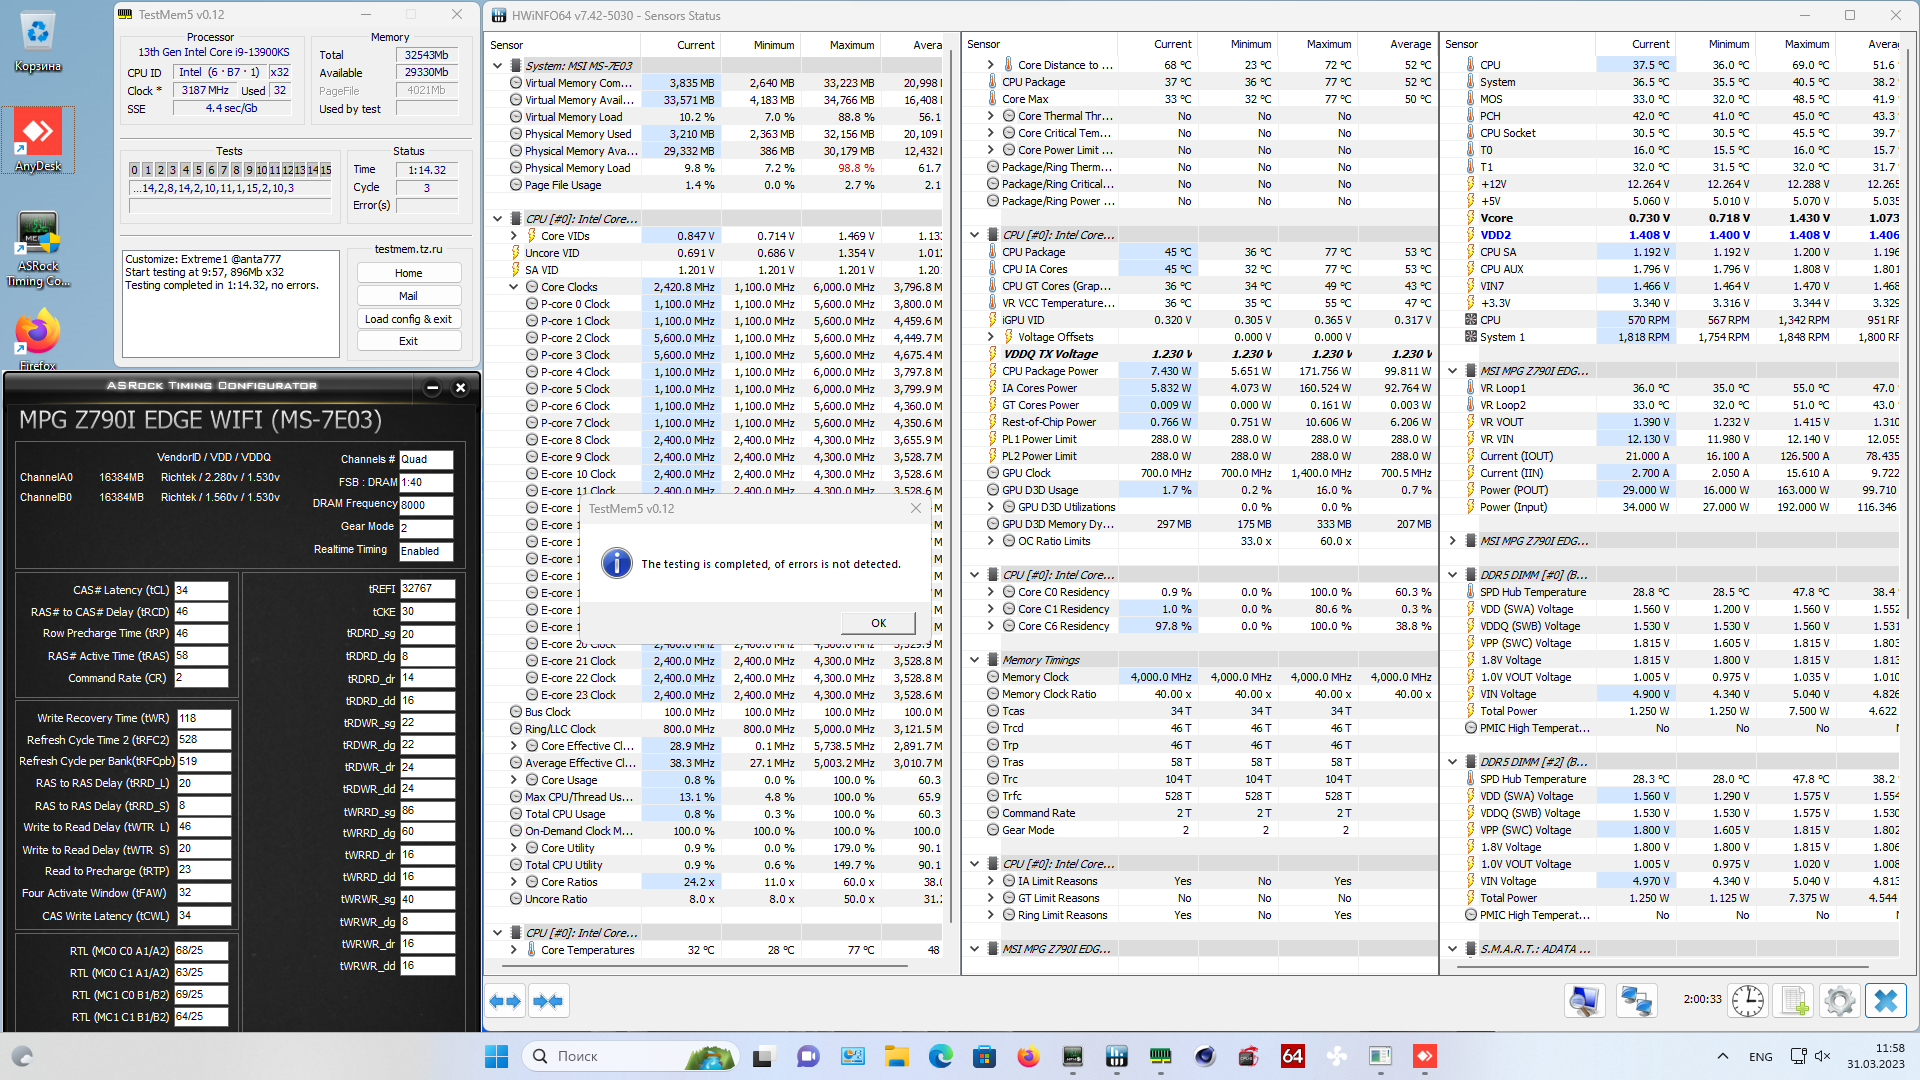Click the tREFI value field
This screenshot has width=1920, height=1080.
[427, 589]
